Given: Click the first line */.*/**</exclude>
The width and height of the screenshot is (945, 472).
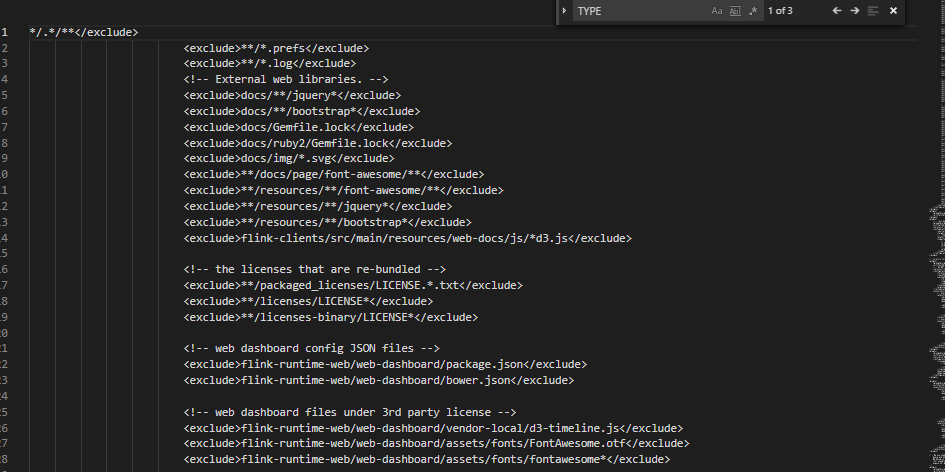Looking at the screenshot, I should [x=84, y=33].
